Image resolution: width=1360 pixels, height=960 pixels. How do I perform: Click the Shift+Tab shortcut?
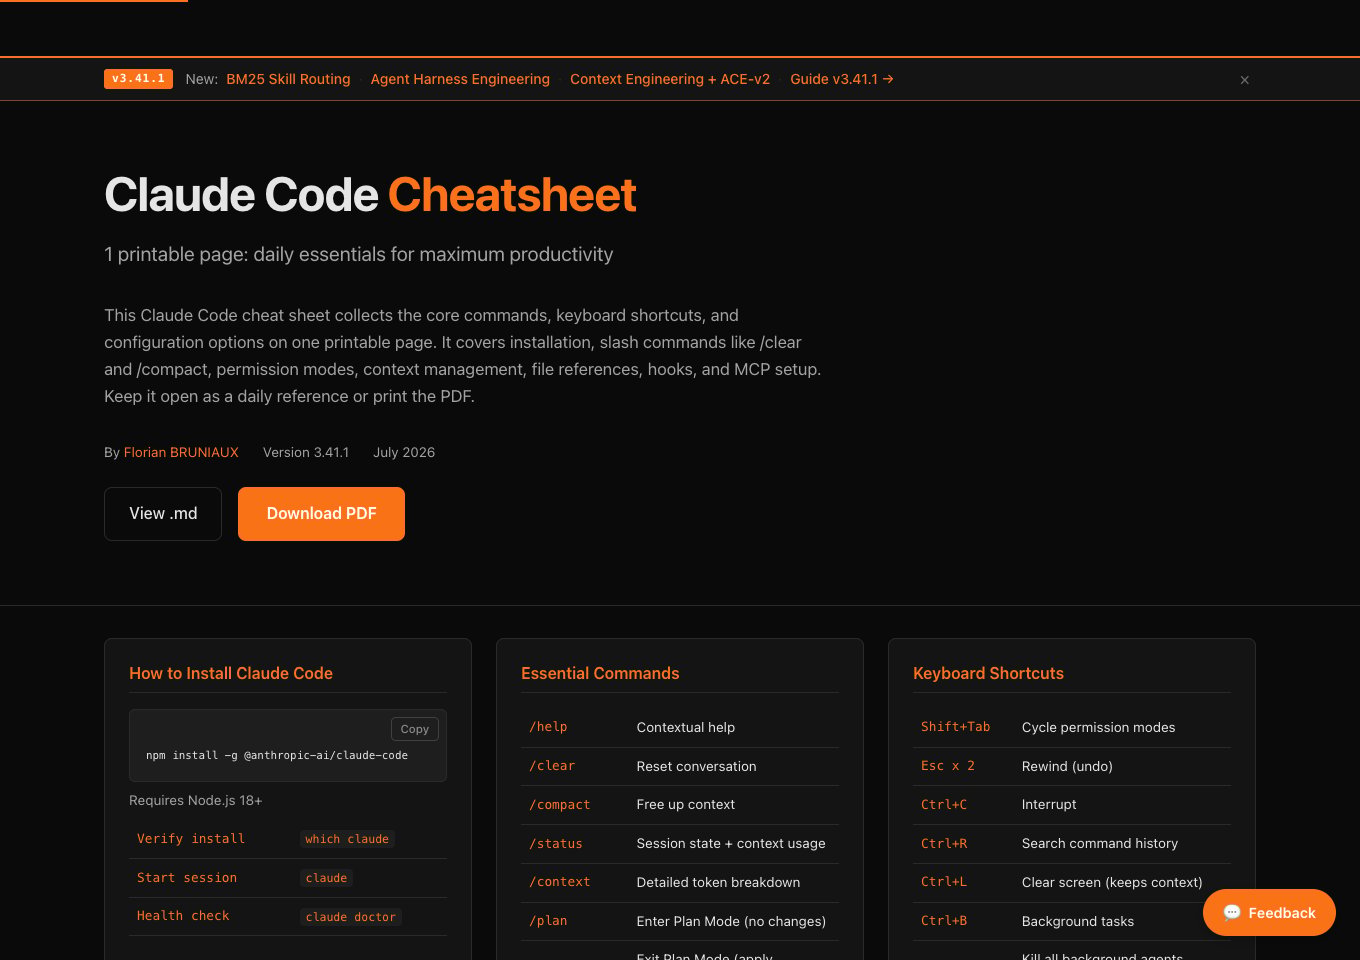tap(955, 727)
